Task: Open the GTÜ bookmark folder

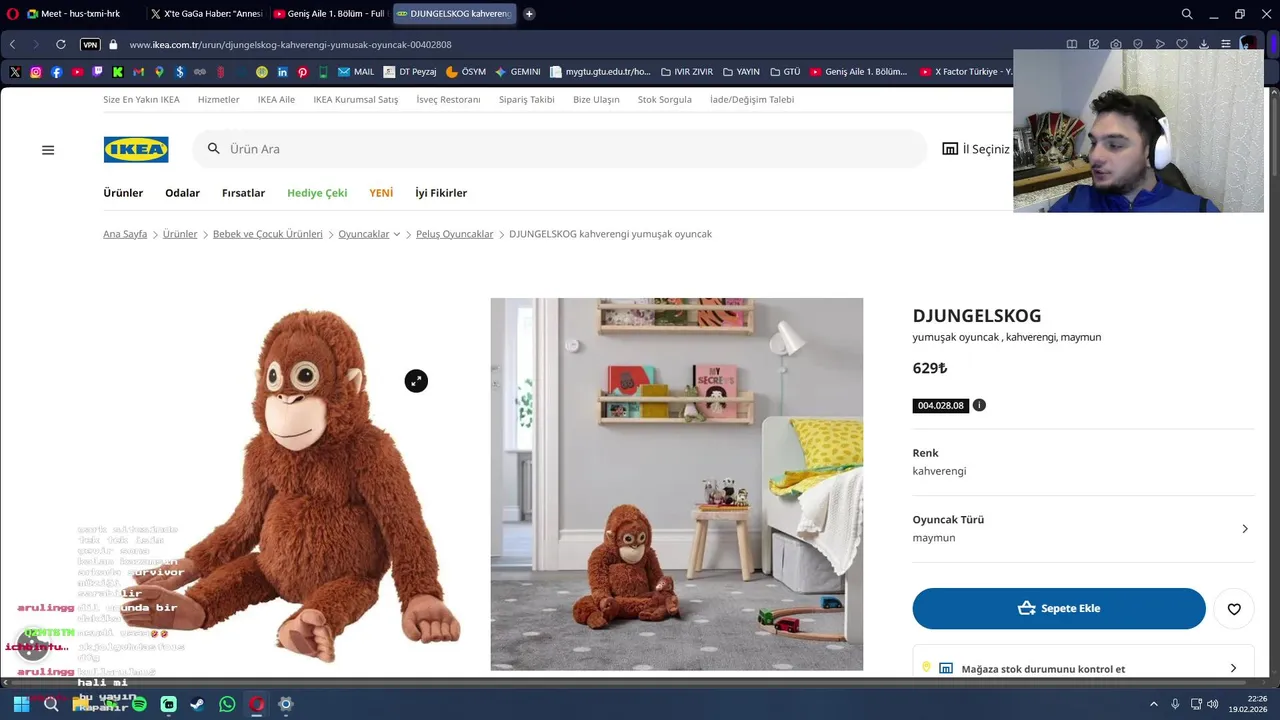Action: pyautogui.click(x=785, y=72)
